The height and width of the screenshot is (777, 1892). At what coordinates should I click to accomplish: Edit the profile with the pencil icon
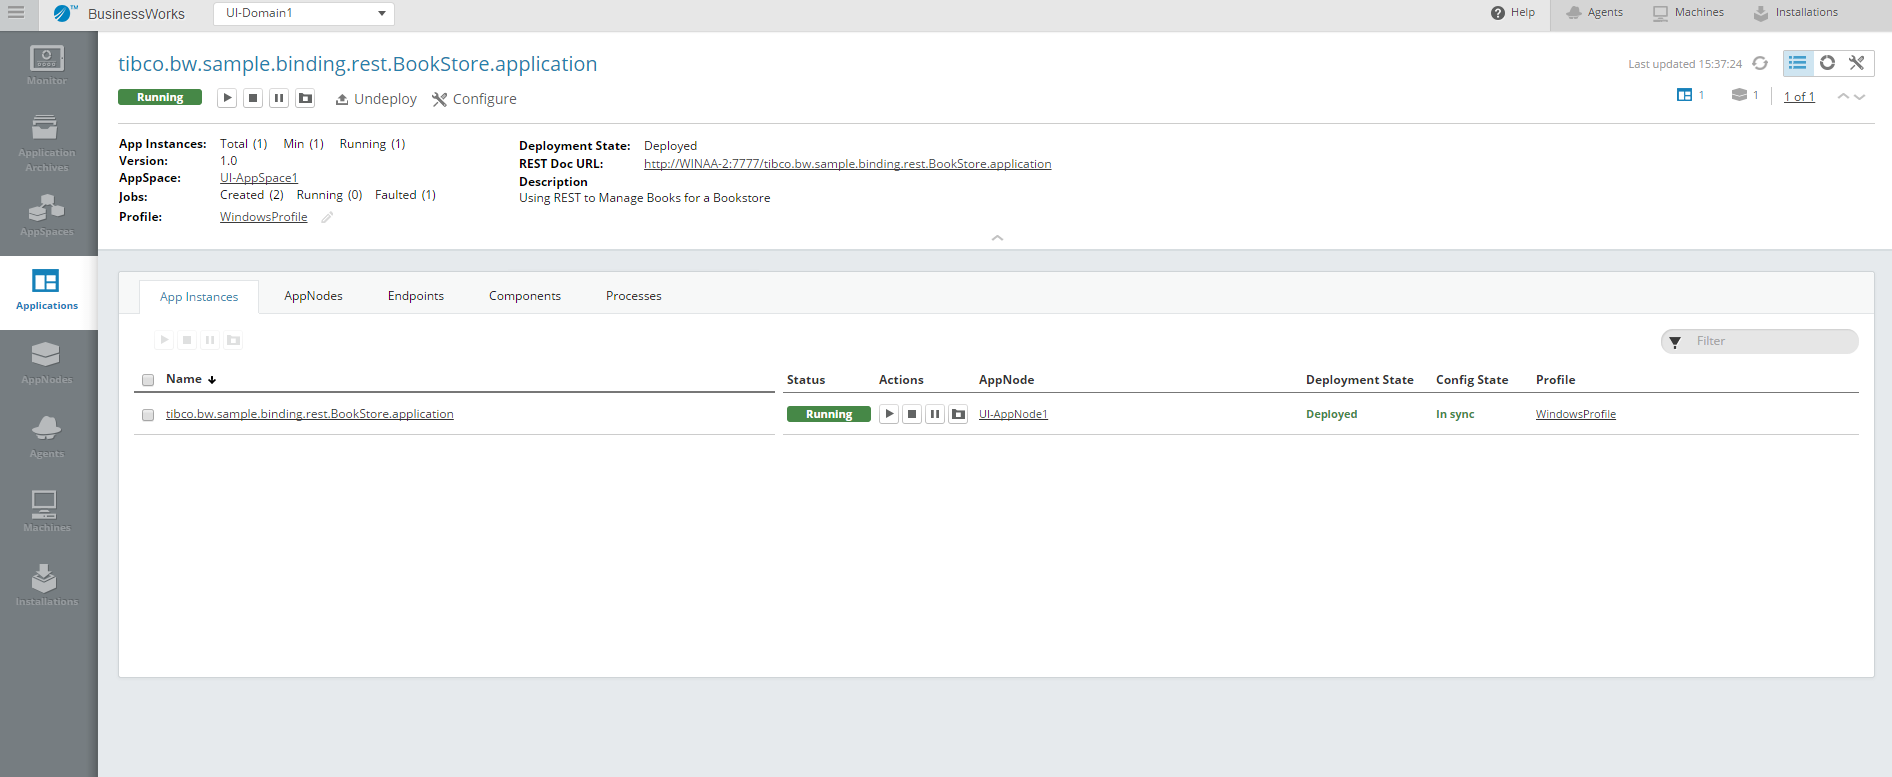point(327,217)
